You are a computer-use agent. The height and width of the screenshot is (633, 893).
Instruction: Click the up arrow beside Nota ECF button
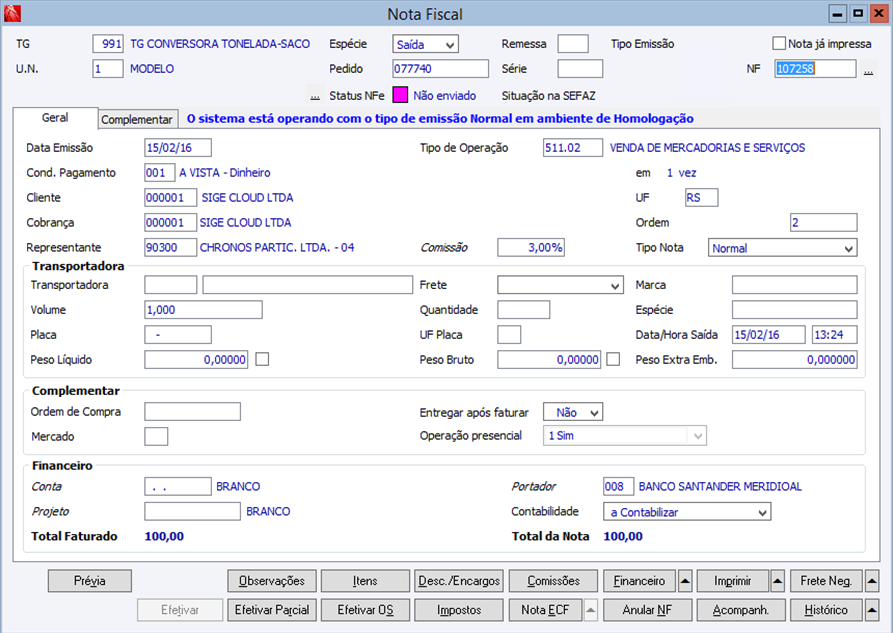point(591,610)
